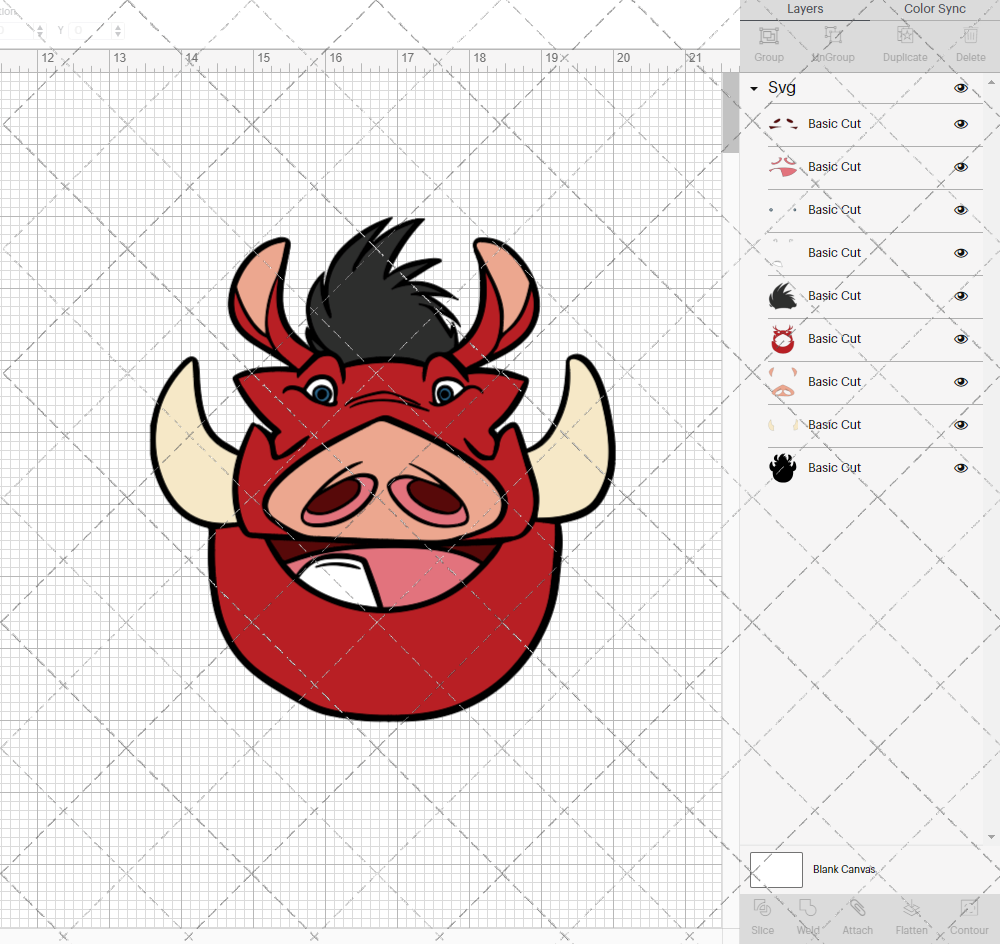Hide the red face layer
The height and width of the screenshot is (944, 1000).
click(x=960, y=339)
